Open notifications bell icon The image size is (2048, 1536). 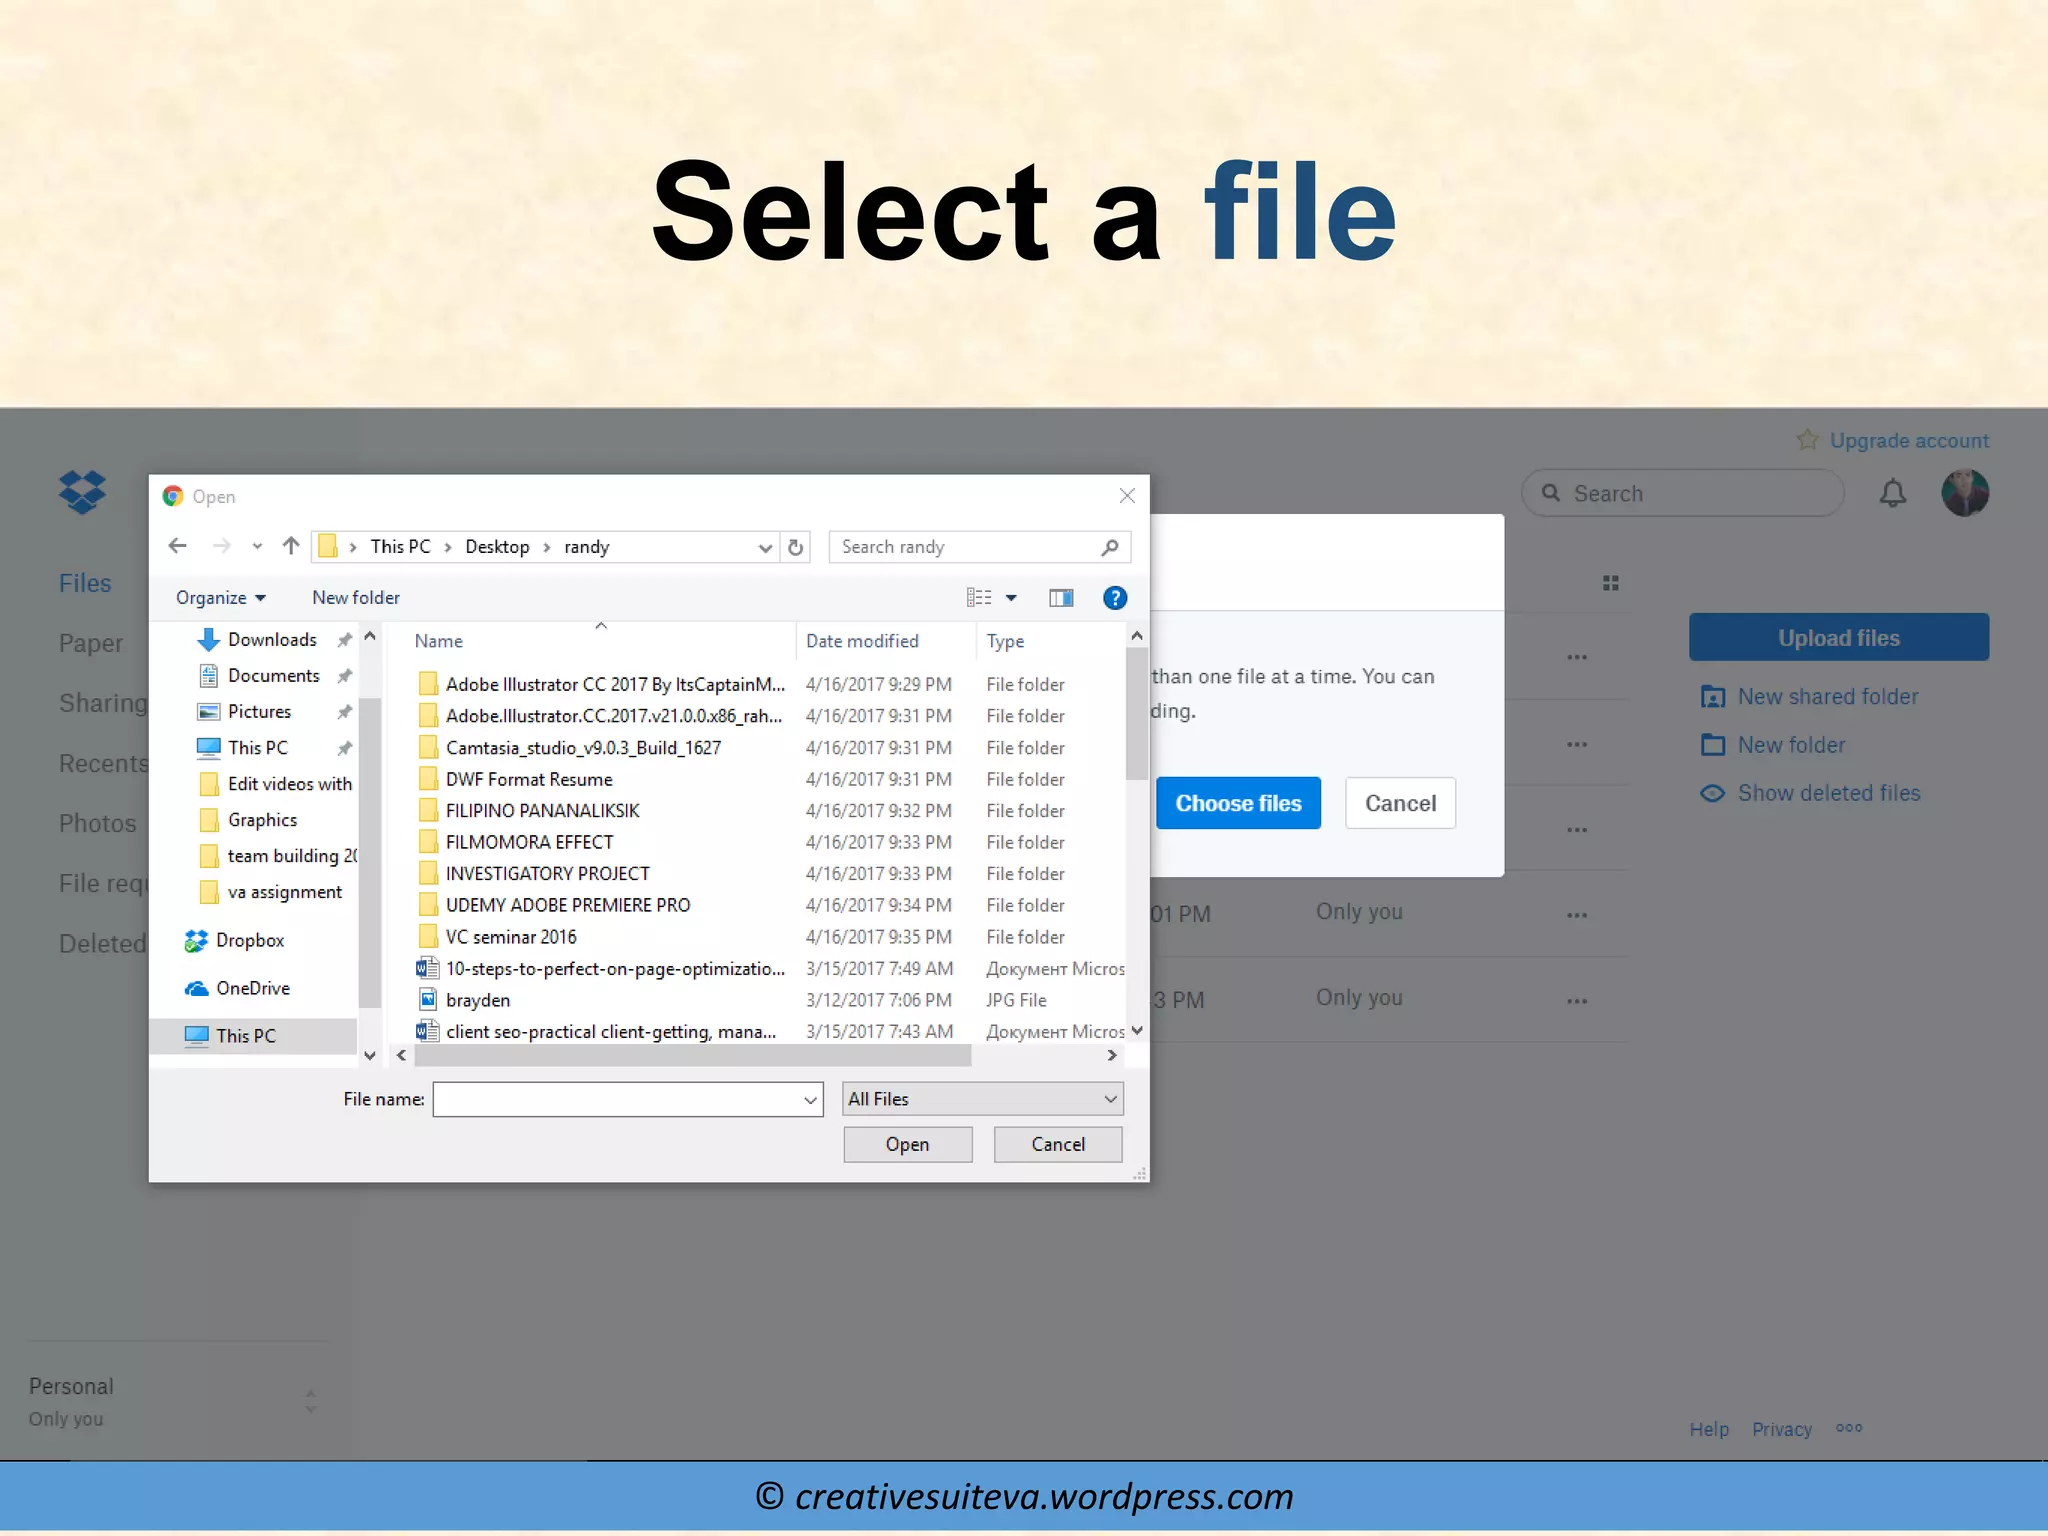click(x=1892, y=493)
